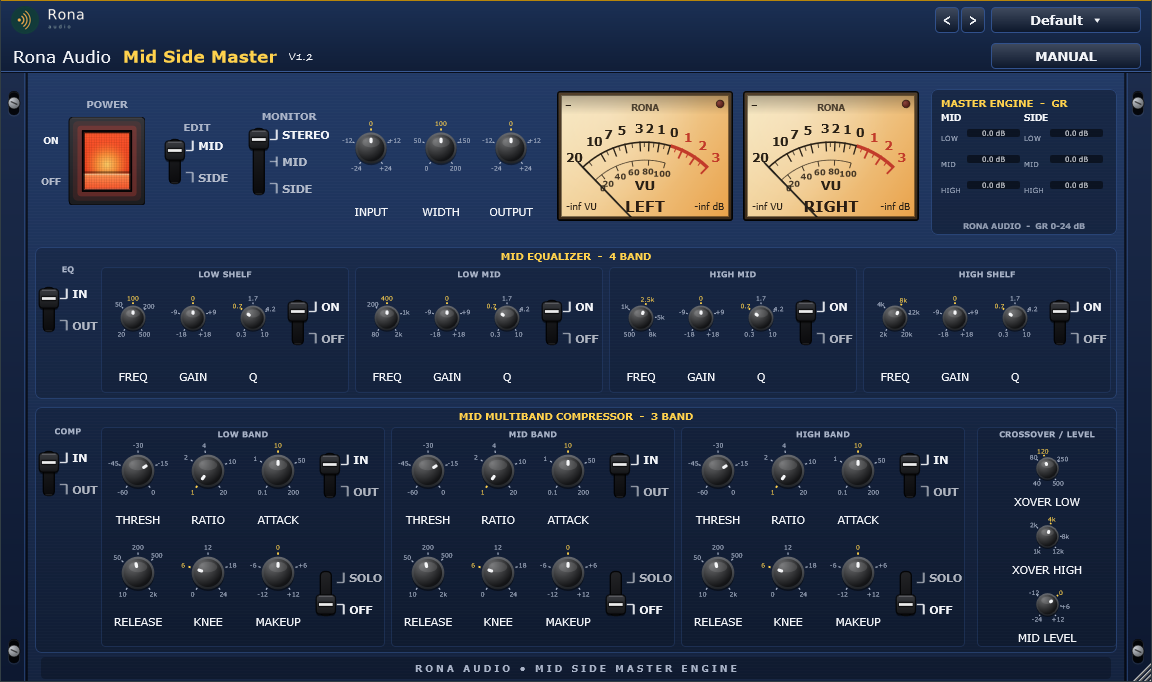Toggle High Shelf band On/Off switch
Image resolution: width=1152 pixels, height=682 pixels.
(x=1059, y=323)
